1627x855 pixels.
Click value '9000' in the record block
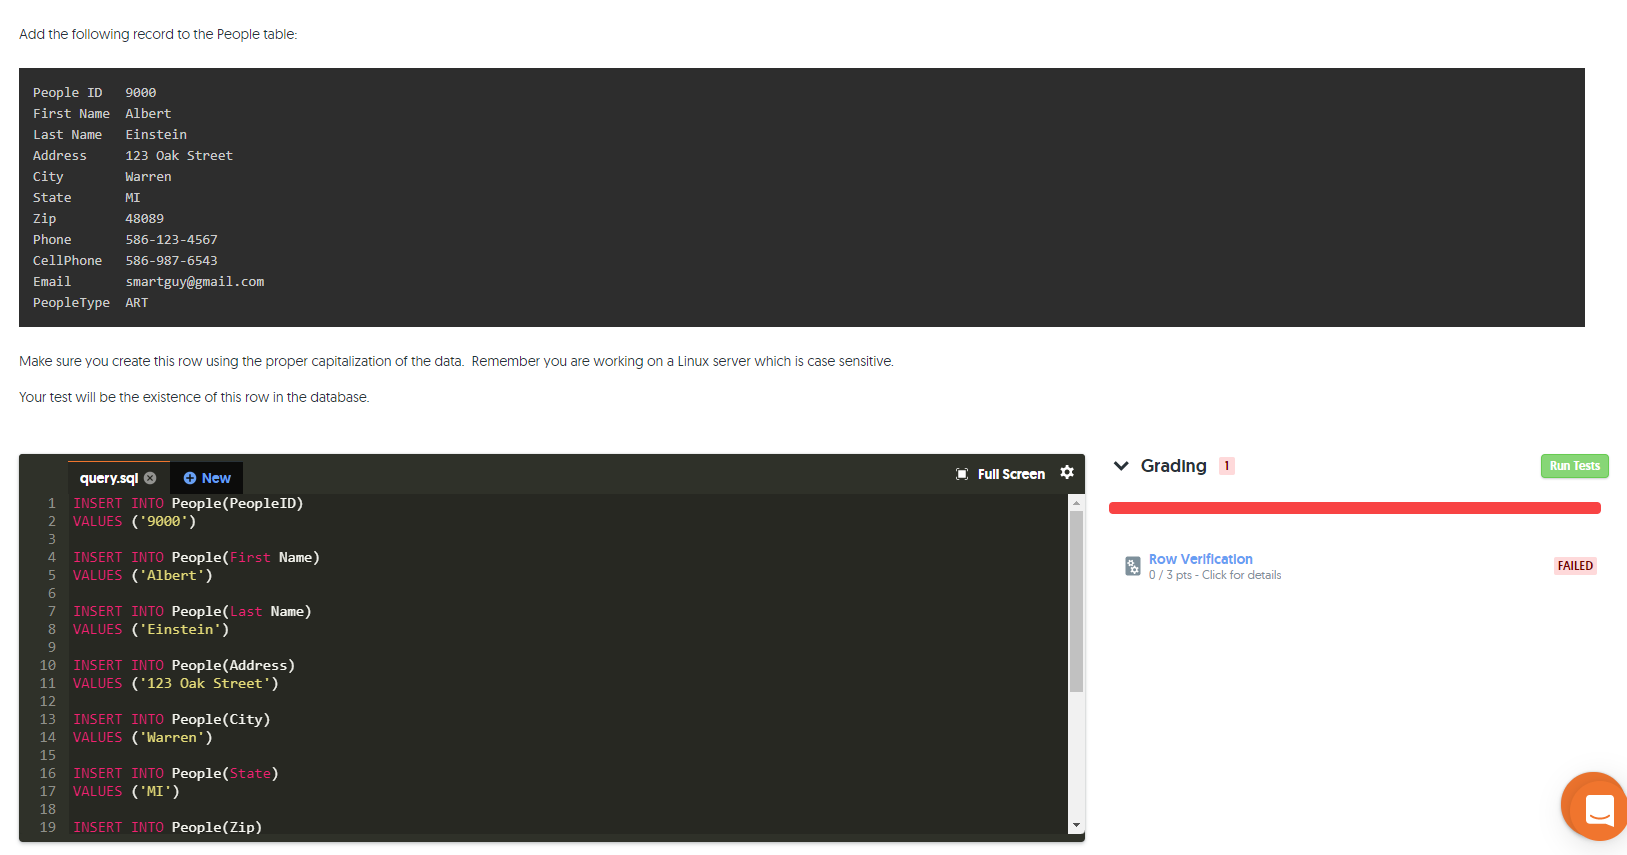coord(141,93)
